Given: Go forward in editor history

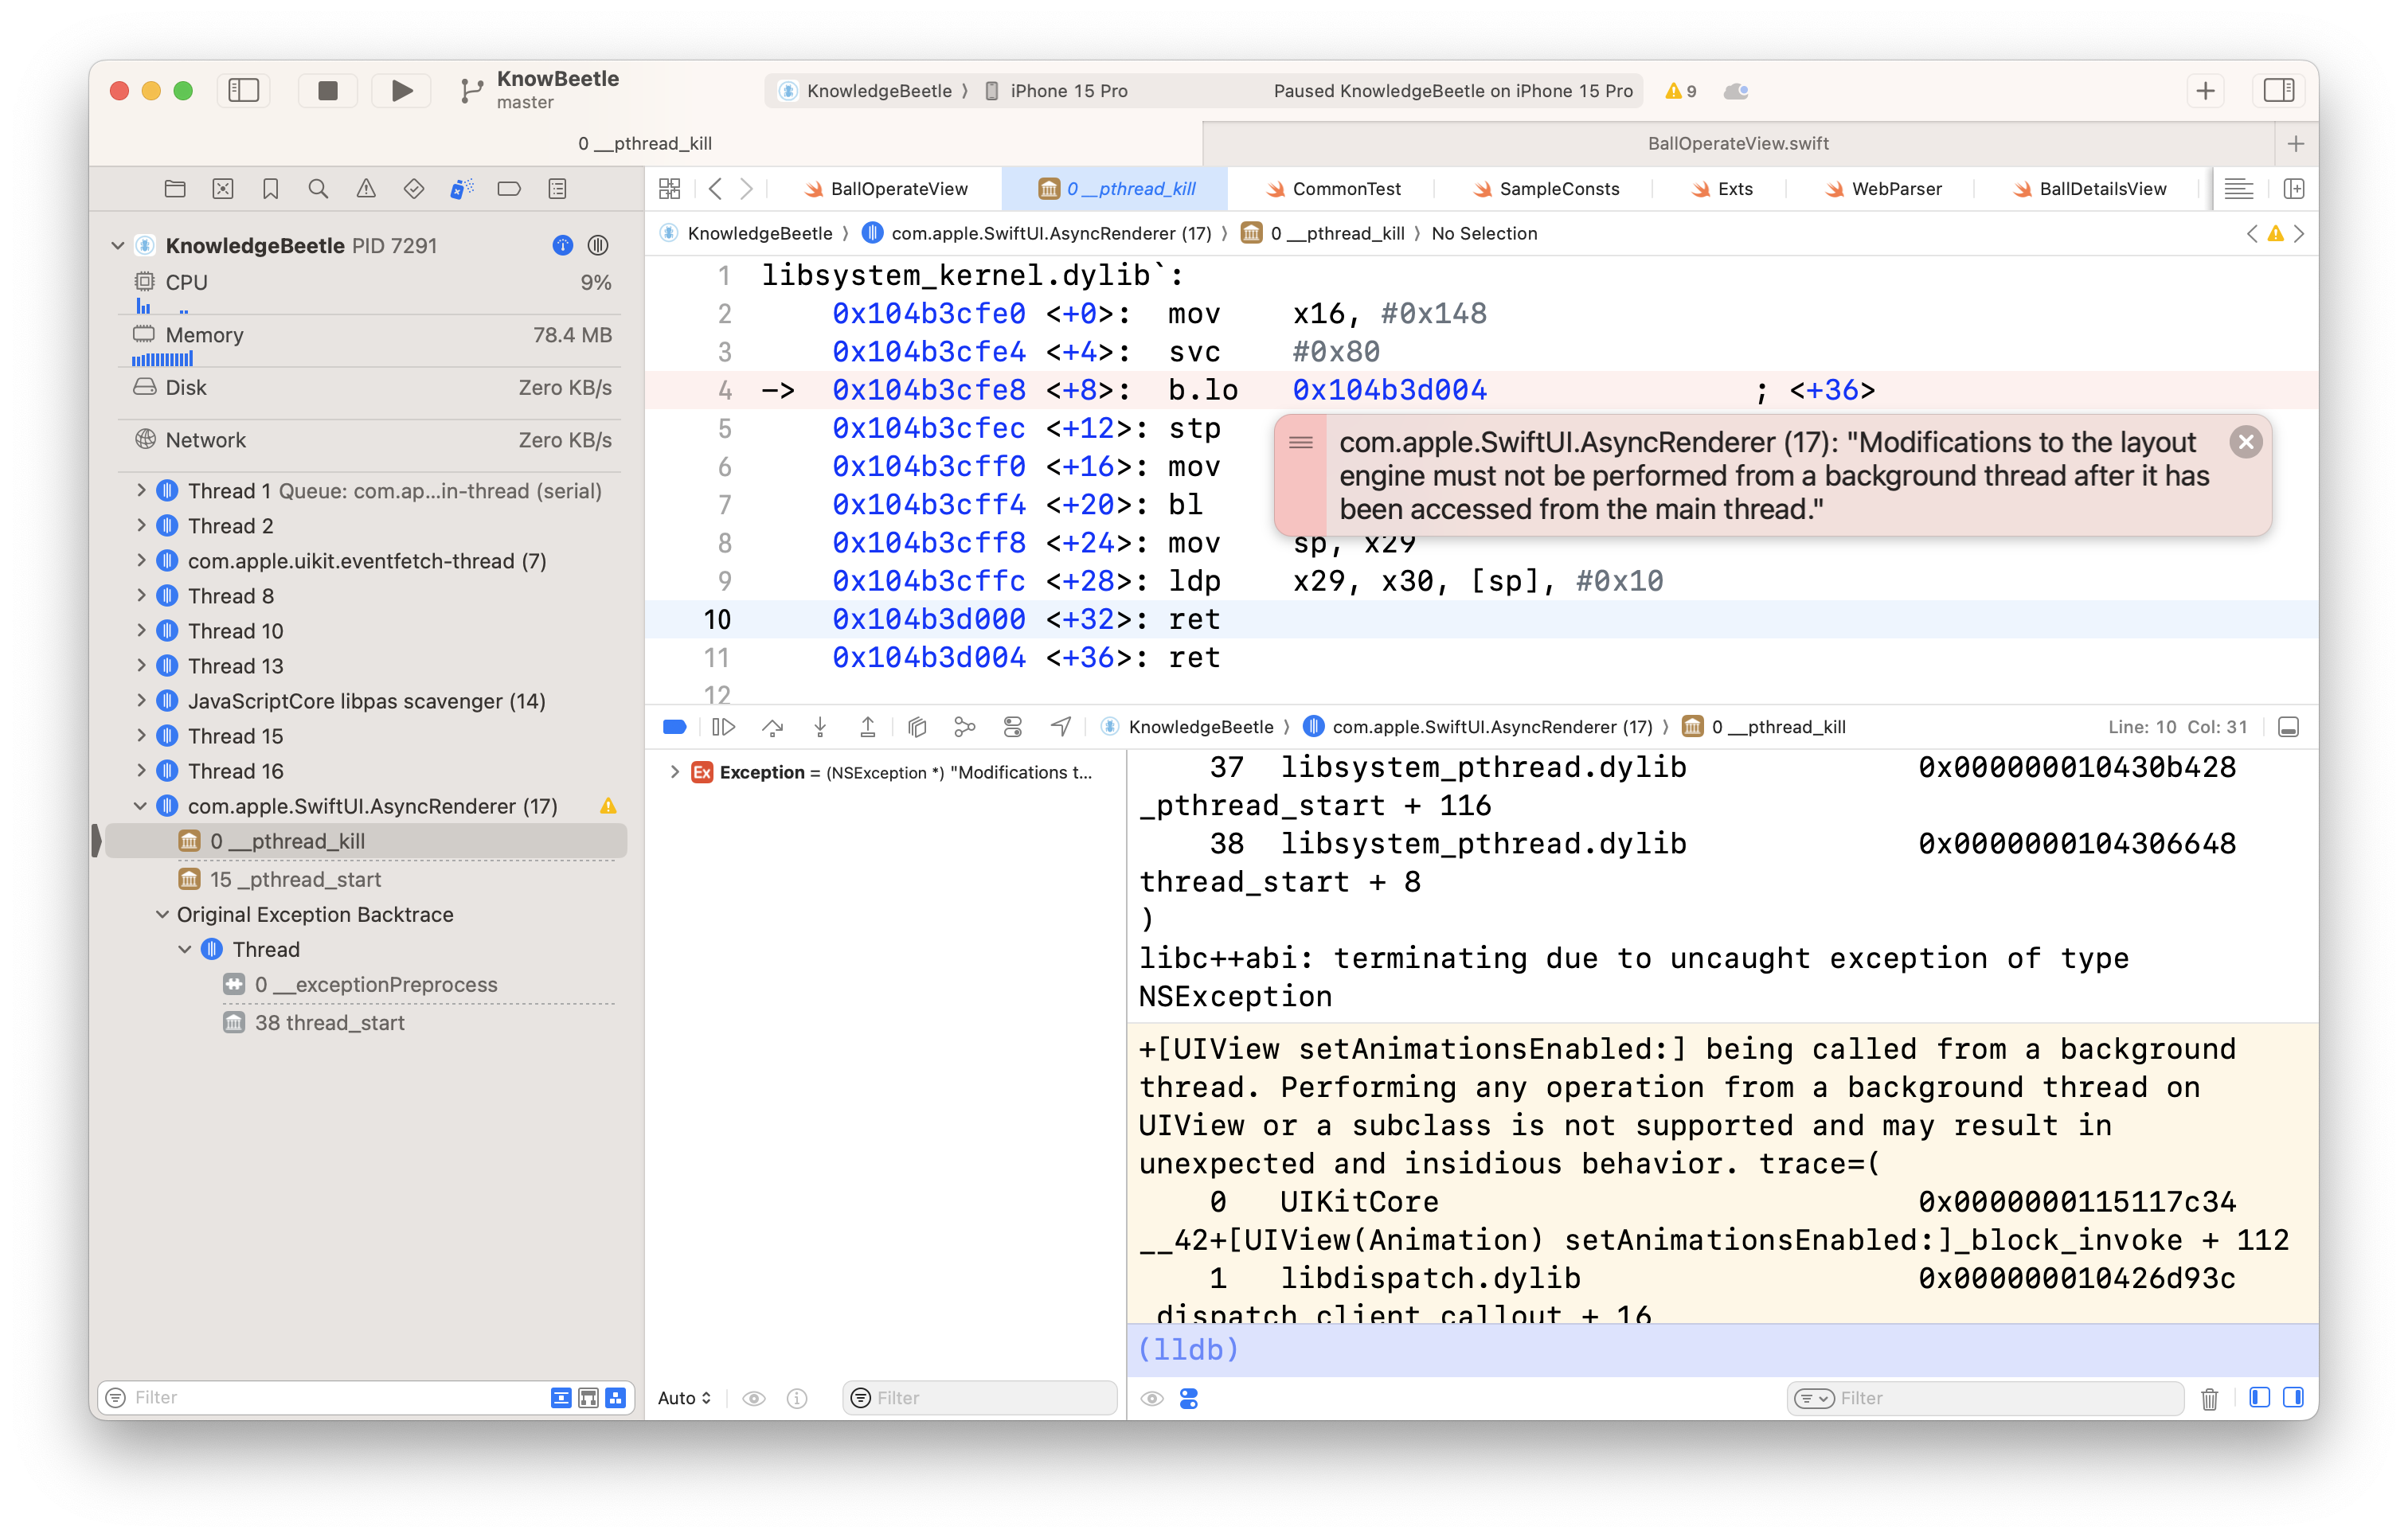Looking at the screenshot, I should coord(746,188).
